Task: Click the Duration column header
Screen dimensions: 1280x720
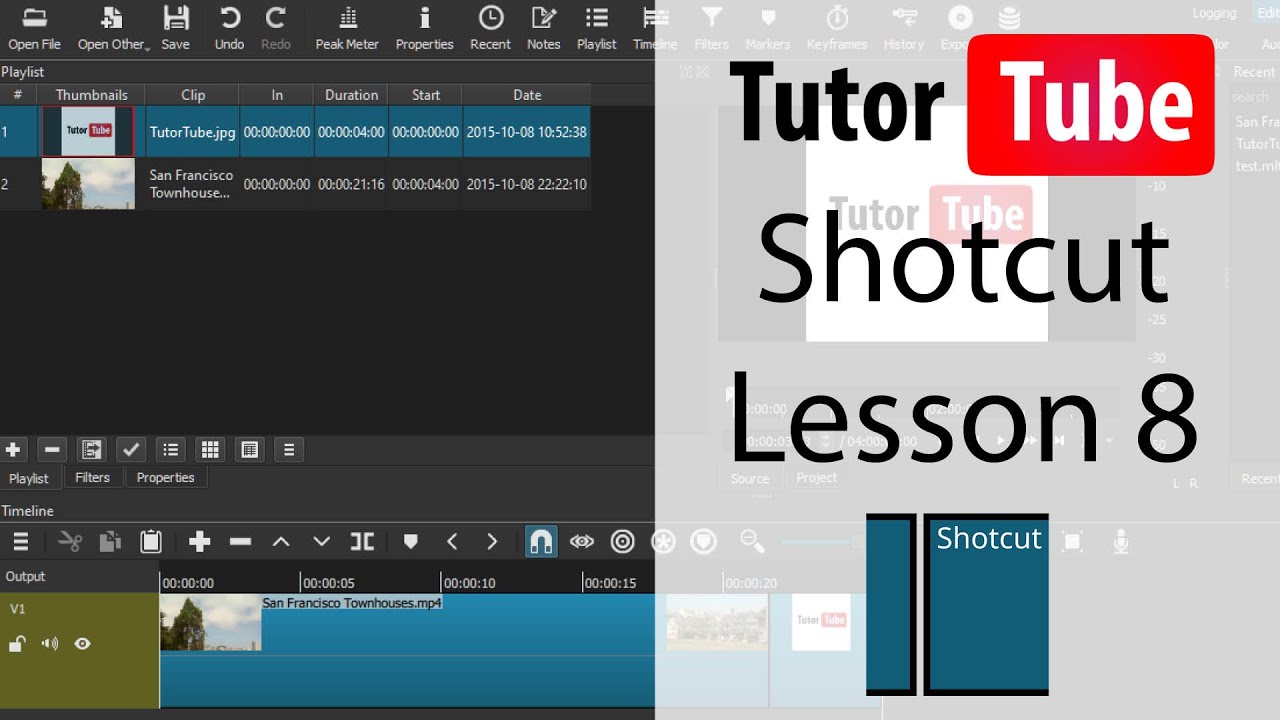Action: click(351, 95)
